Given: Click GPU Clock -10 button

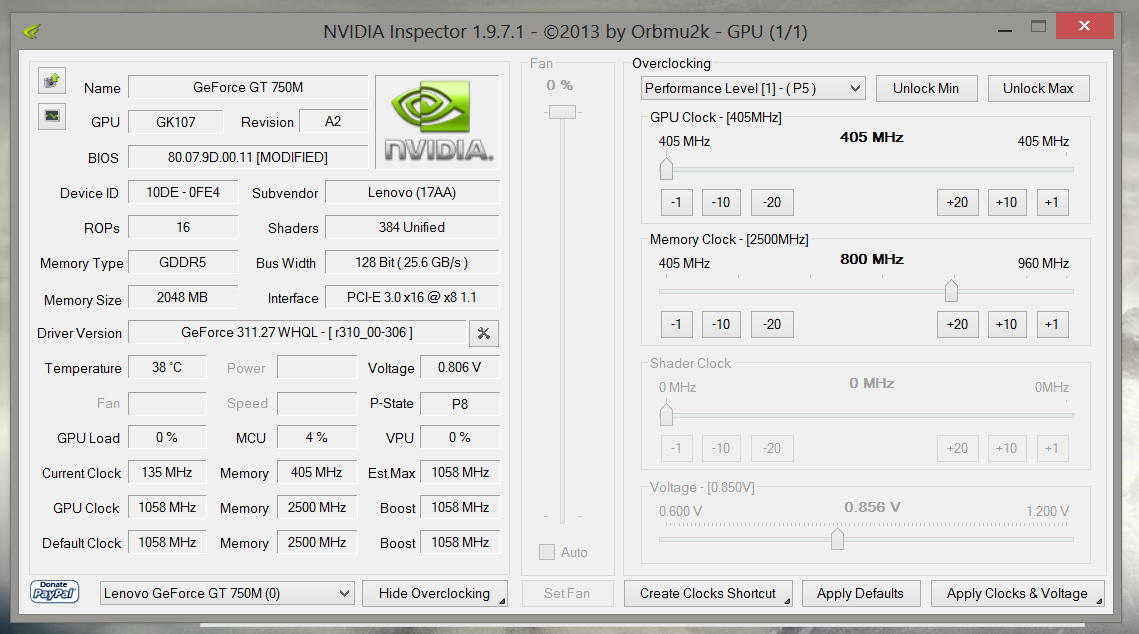Looking at the screenshot, I should point(721,203).
